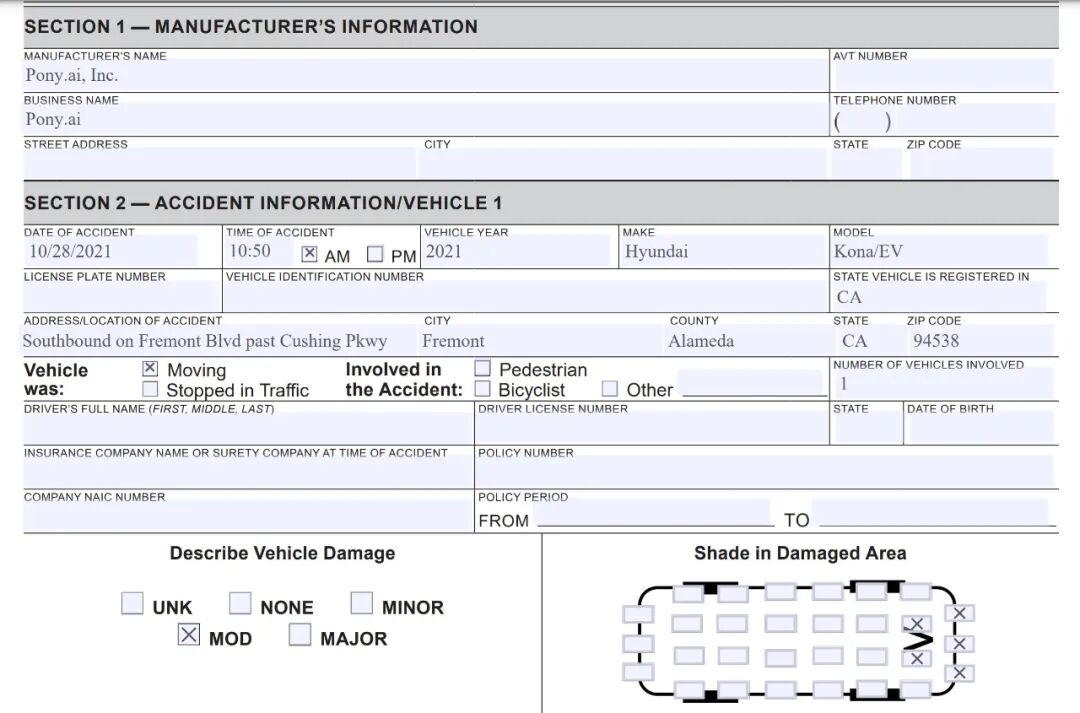Click the Policy Period FROM field
Screen dimensions: 1080x713
coord(654,513)
